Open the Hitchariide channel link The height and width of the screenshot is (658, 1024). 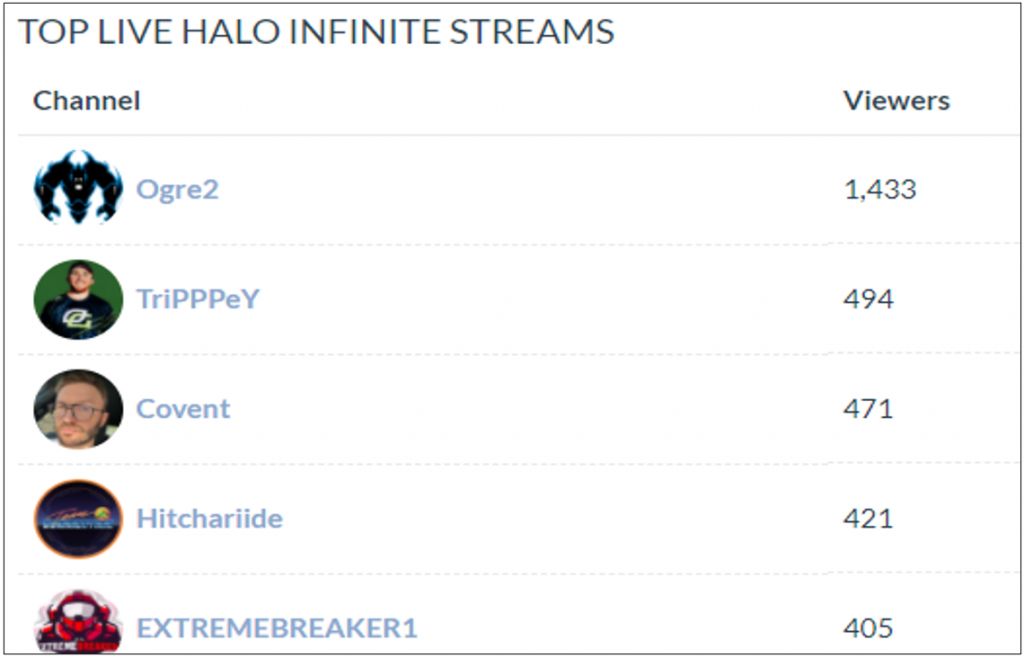[209, 518]
